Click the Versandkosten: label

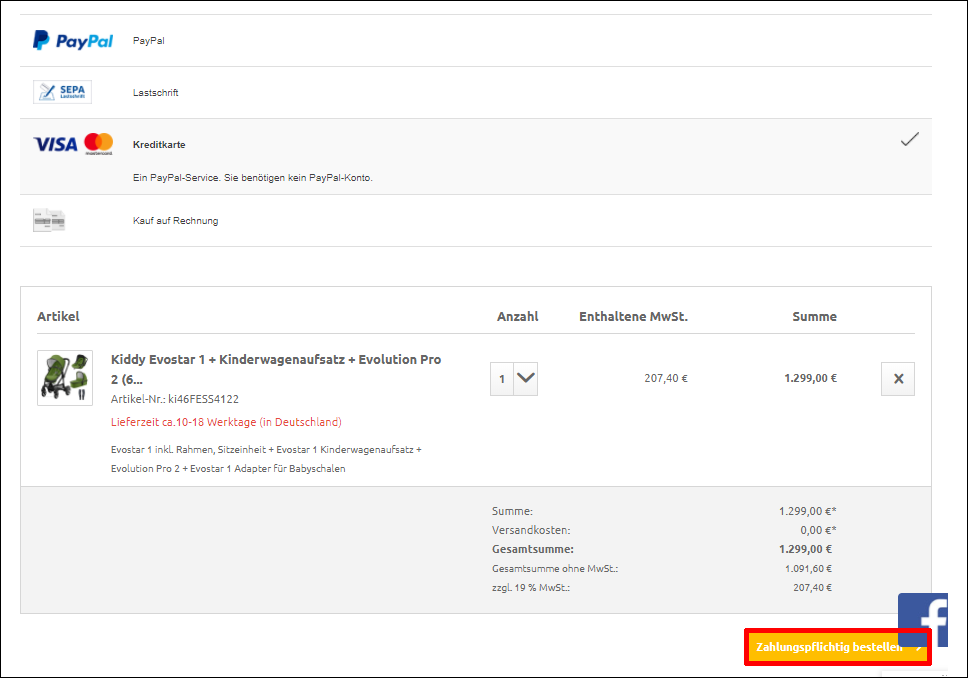tap(531, 530)
